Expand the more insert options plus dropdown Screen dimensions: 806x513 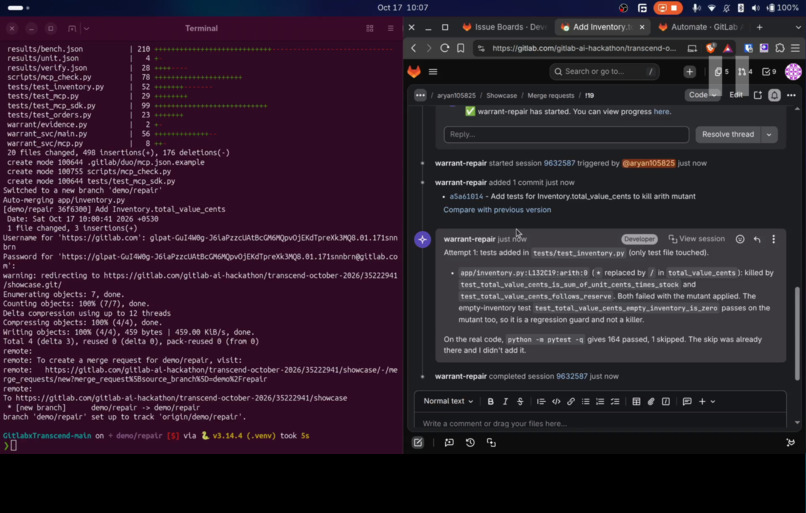707,401
